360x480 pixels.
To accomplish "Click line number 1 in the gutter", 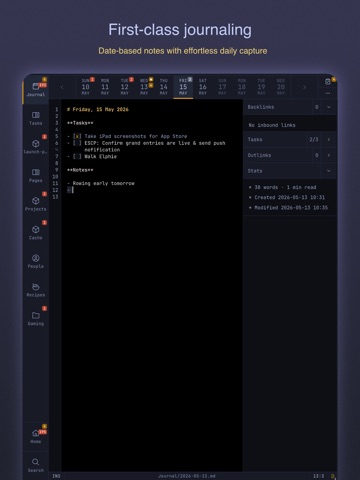I will 57,109.
